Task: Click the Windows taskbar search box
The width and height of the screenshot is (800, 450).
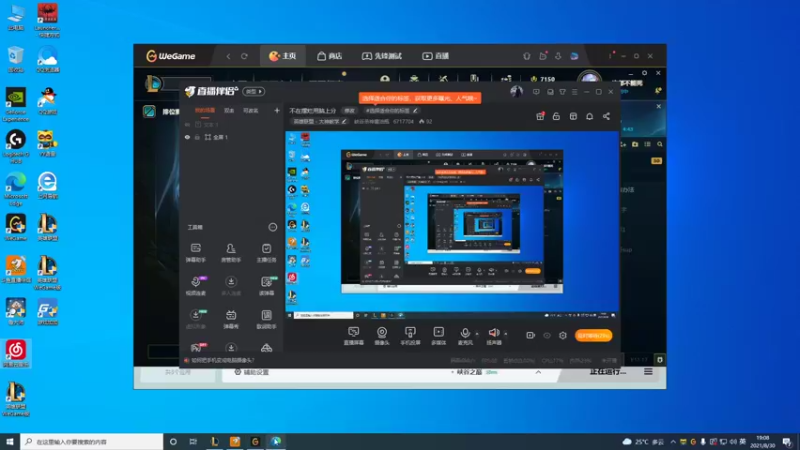Action: [x=92, y=441]
